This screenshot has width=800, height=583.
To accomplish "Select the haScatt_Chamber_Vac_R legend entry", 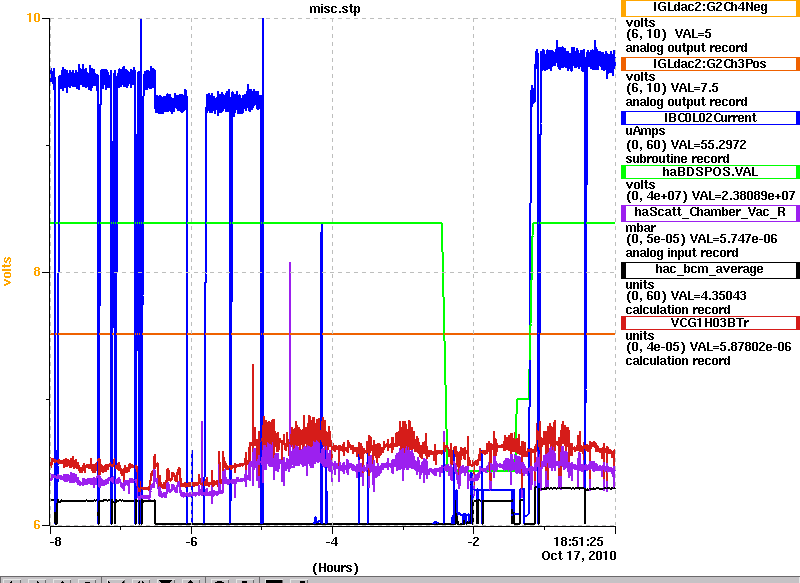I will 710,212.
